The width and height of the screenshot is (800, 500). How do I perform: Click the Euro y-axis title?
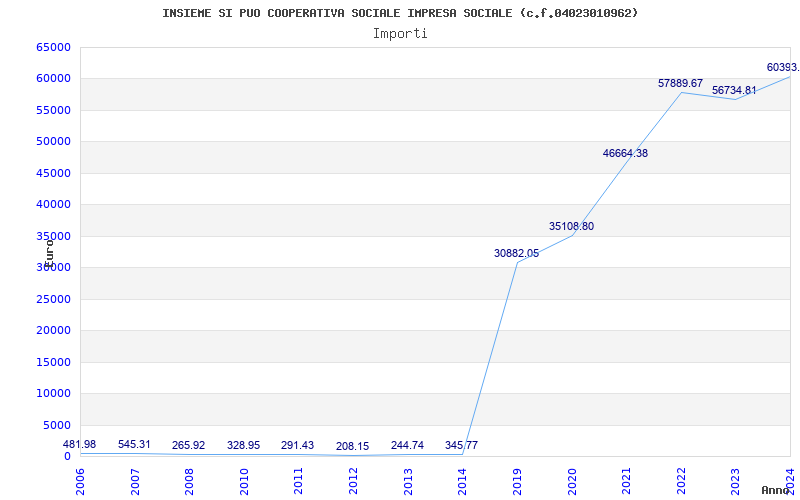pos(48,254)
